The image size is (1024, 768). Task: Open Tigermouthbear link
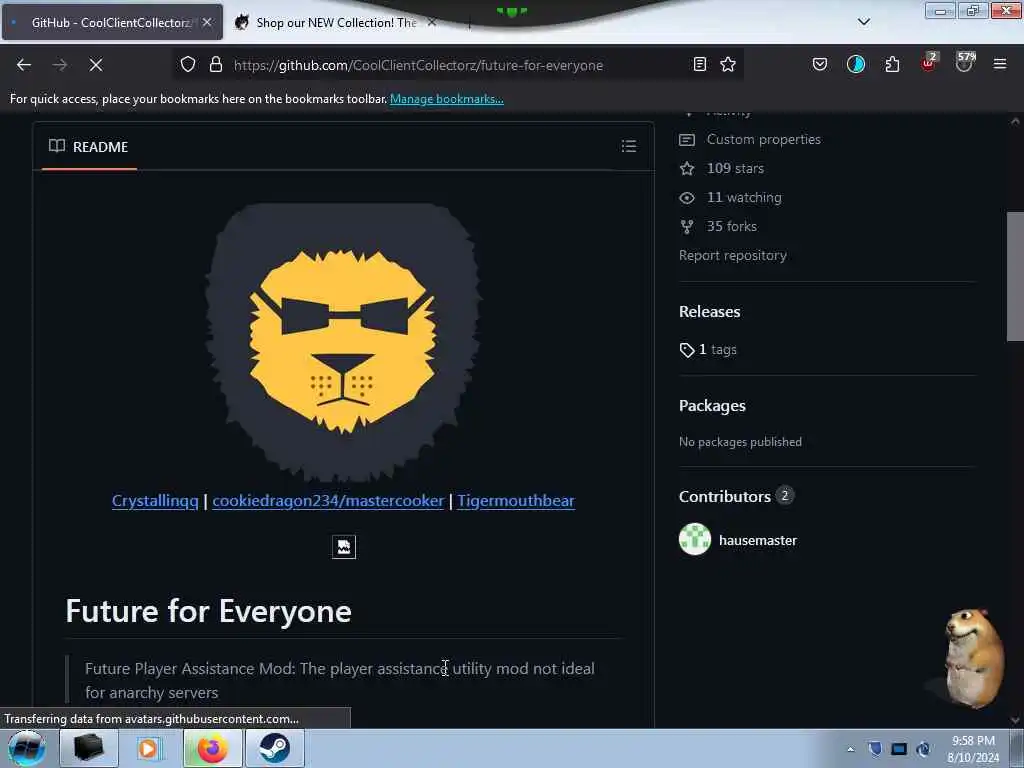(x=516, y=501)
